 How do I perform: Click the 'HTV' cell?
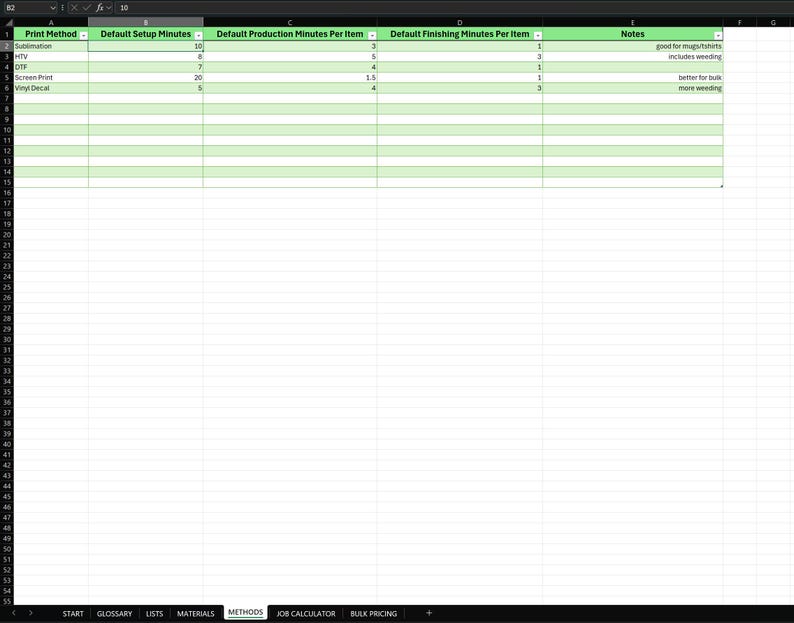[51, 57]
